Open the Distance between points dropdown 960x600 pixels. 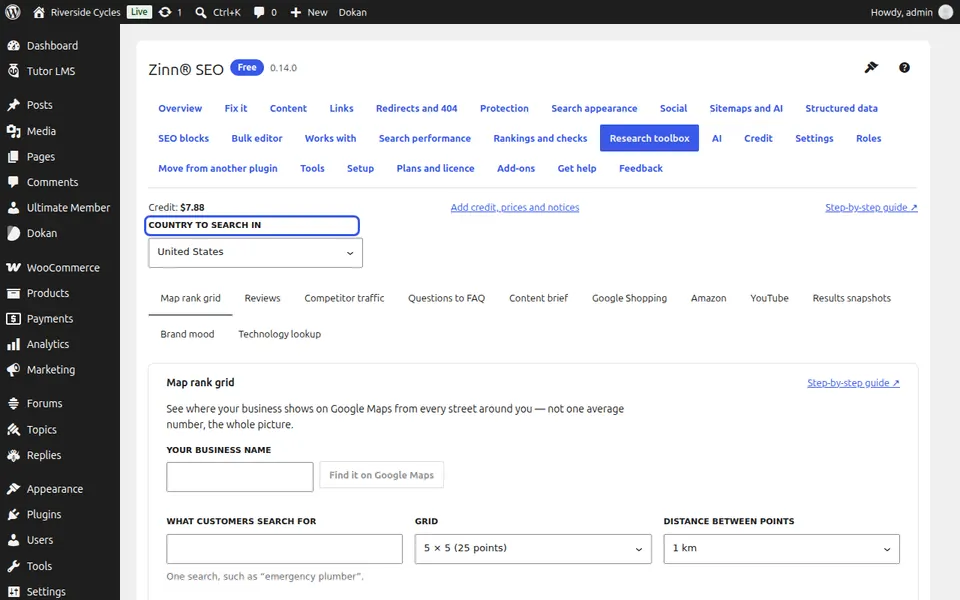click(x=781, y=549)
